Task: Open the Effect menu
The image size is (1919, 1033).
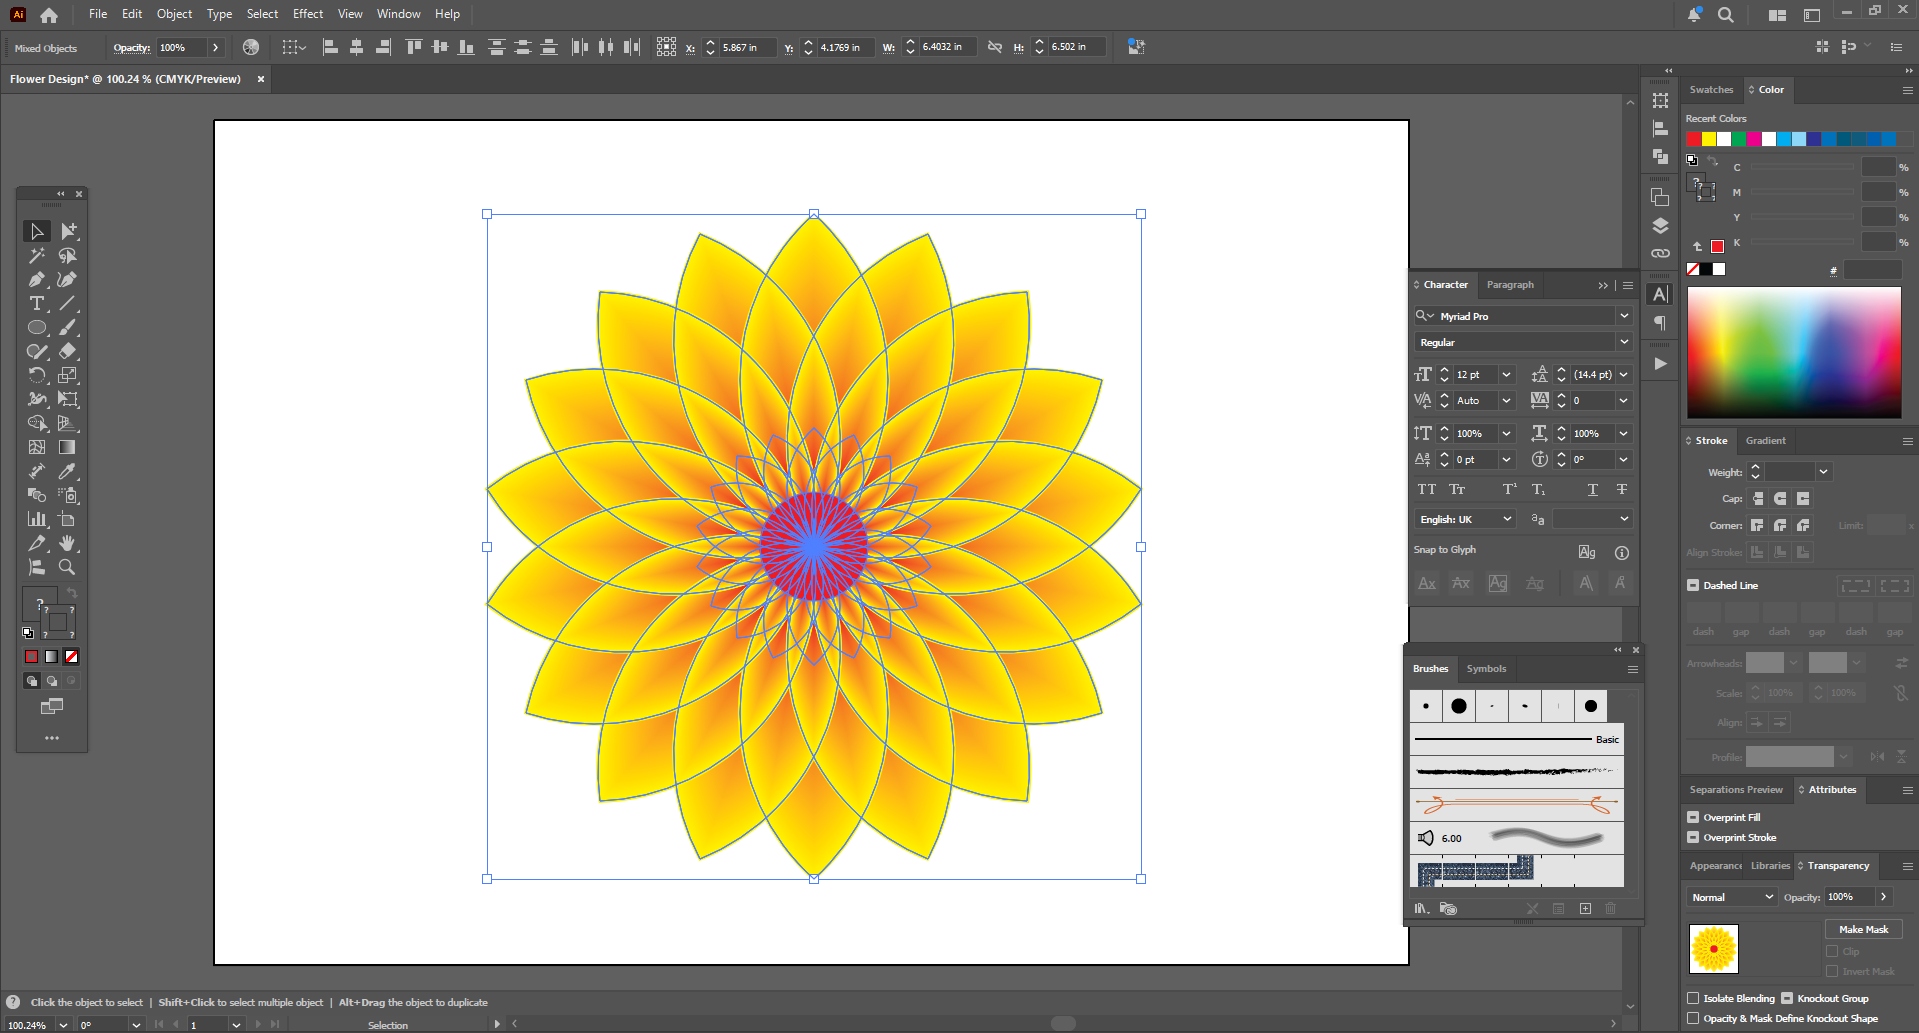Action: click(307, 14)
